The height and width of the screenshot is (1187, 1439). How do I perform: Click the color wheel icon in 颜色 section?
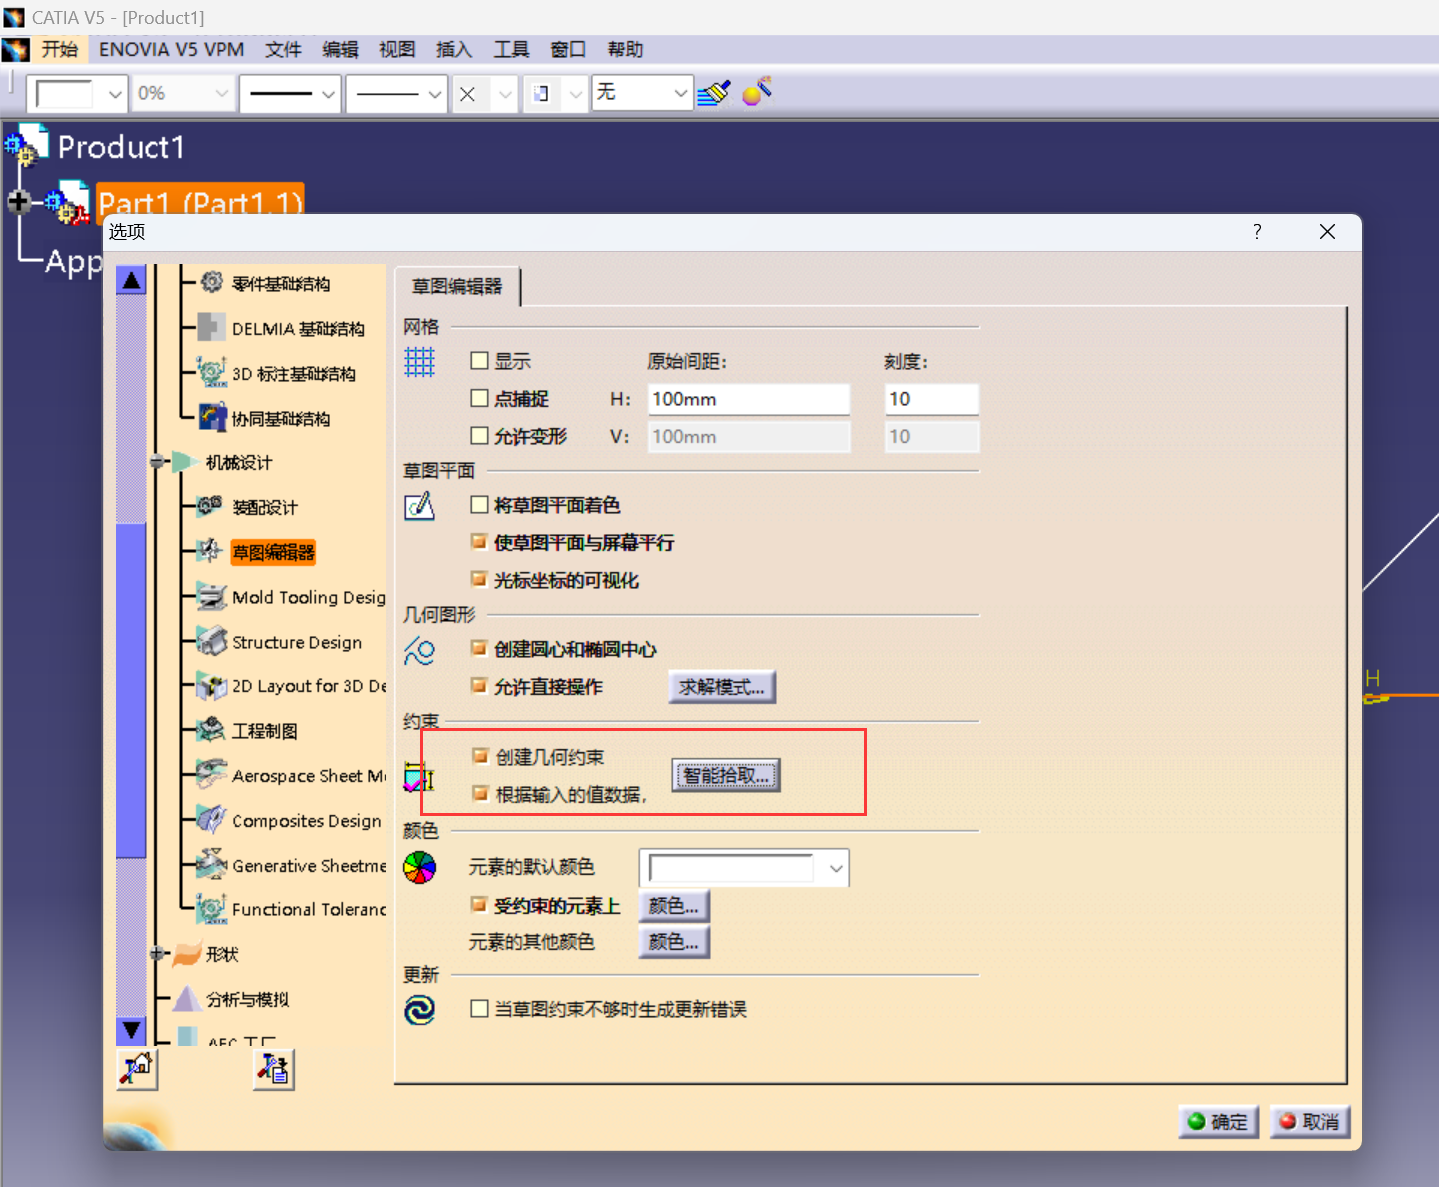419,867
